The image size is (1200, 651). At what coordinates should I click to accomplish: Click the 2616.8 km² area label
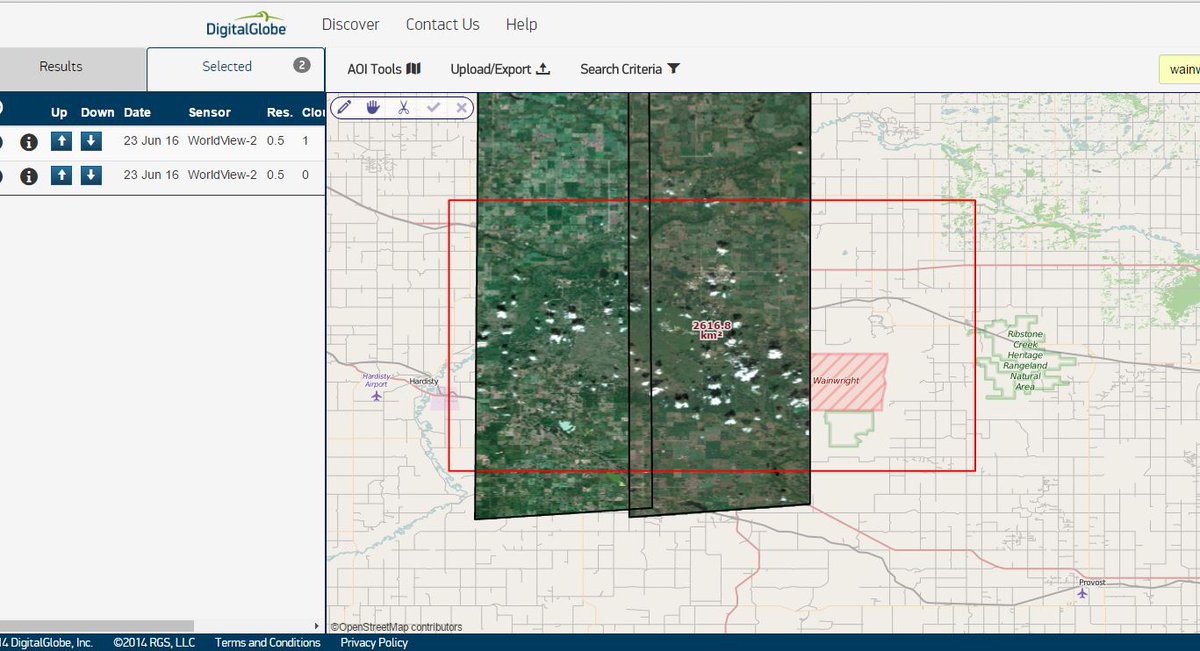tap(712, 330)
